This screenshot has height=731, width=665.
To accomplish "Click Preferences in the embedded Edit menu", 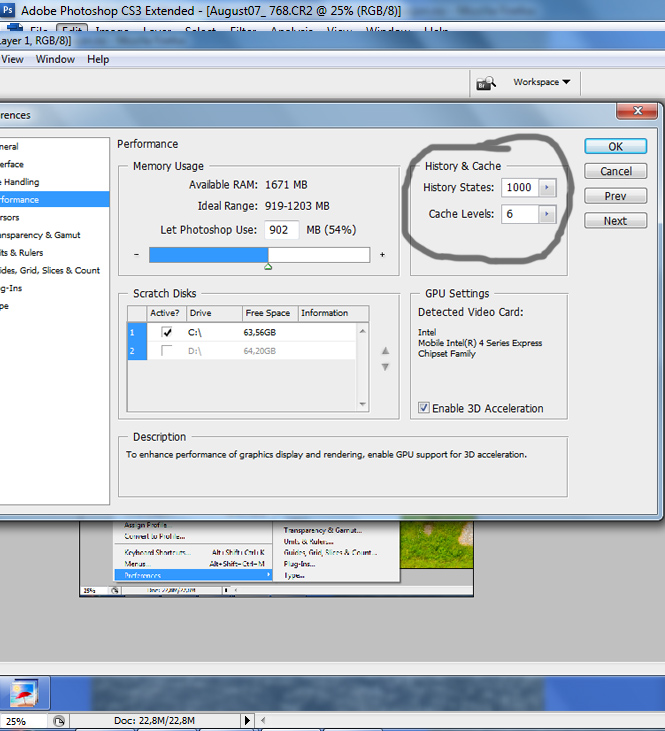I will coord(193,575).
